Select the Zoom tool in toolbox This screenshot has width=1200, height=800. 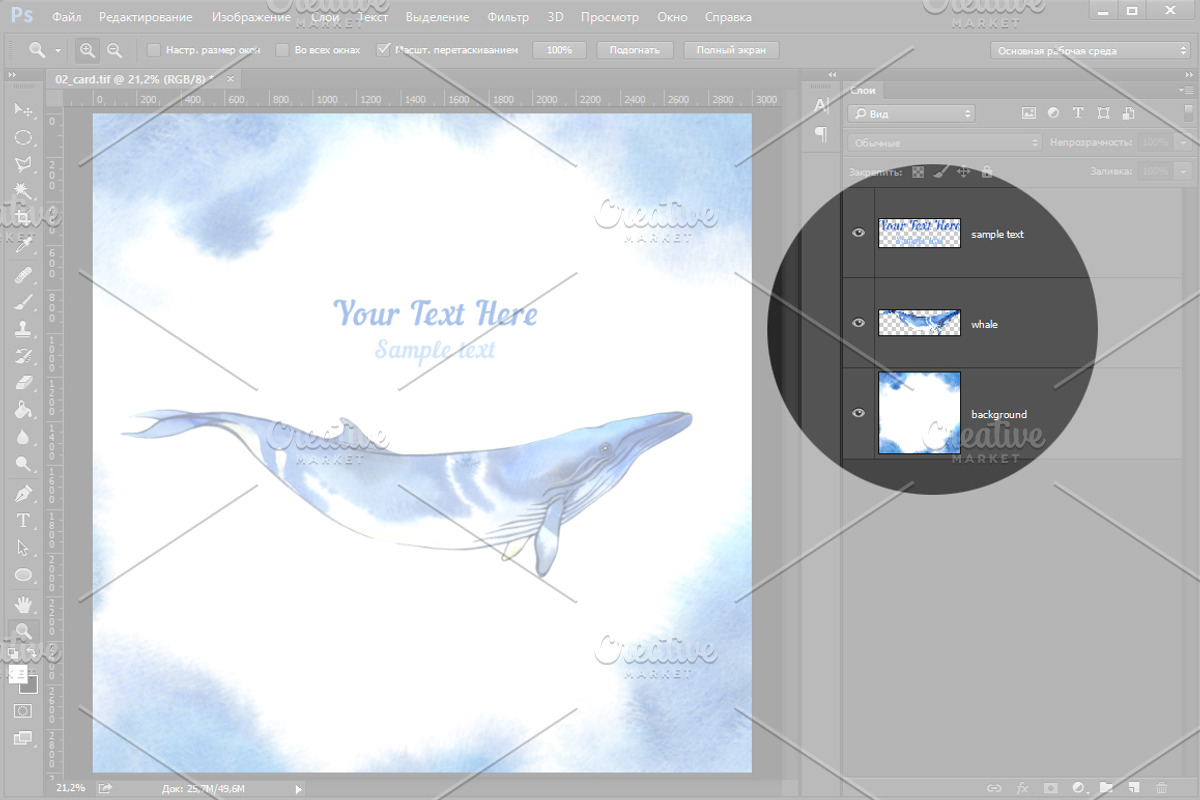(x=23, y=631)
